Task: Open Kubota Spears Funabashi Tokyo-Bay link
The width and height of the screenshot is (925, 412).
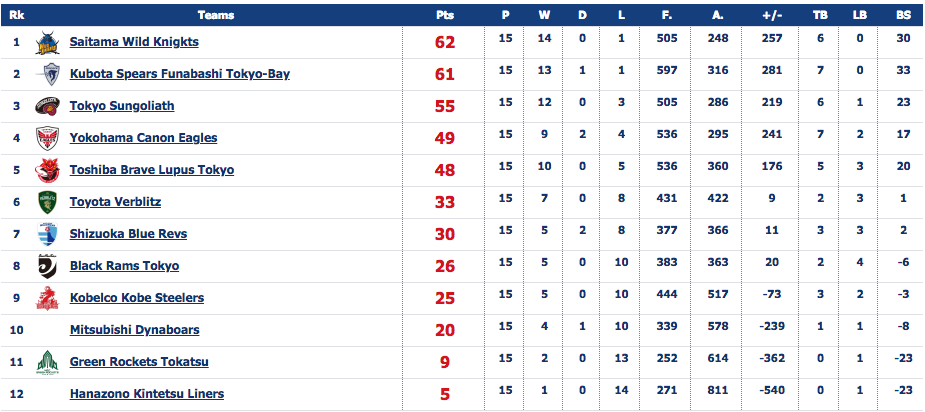Action: tap(180, 74)
